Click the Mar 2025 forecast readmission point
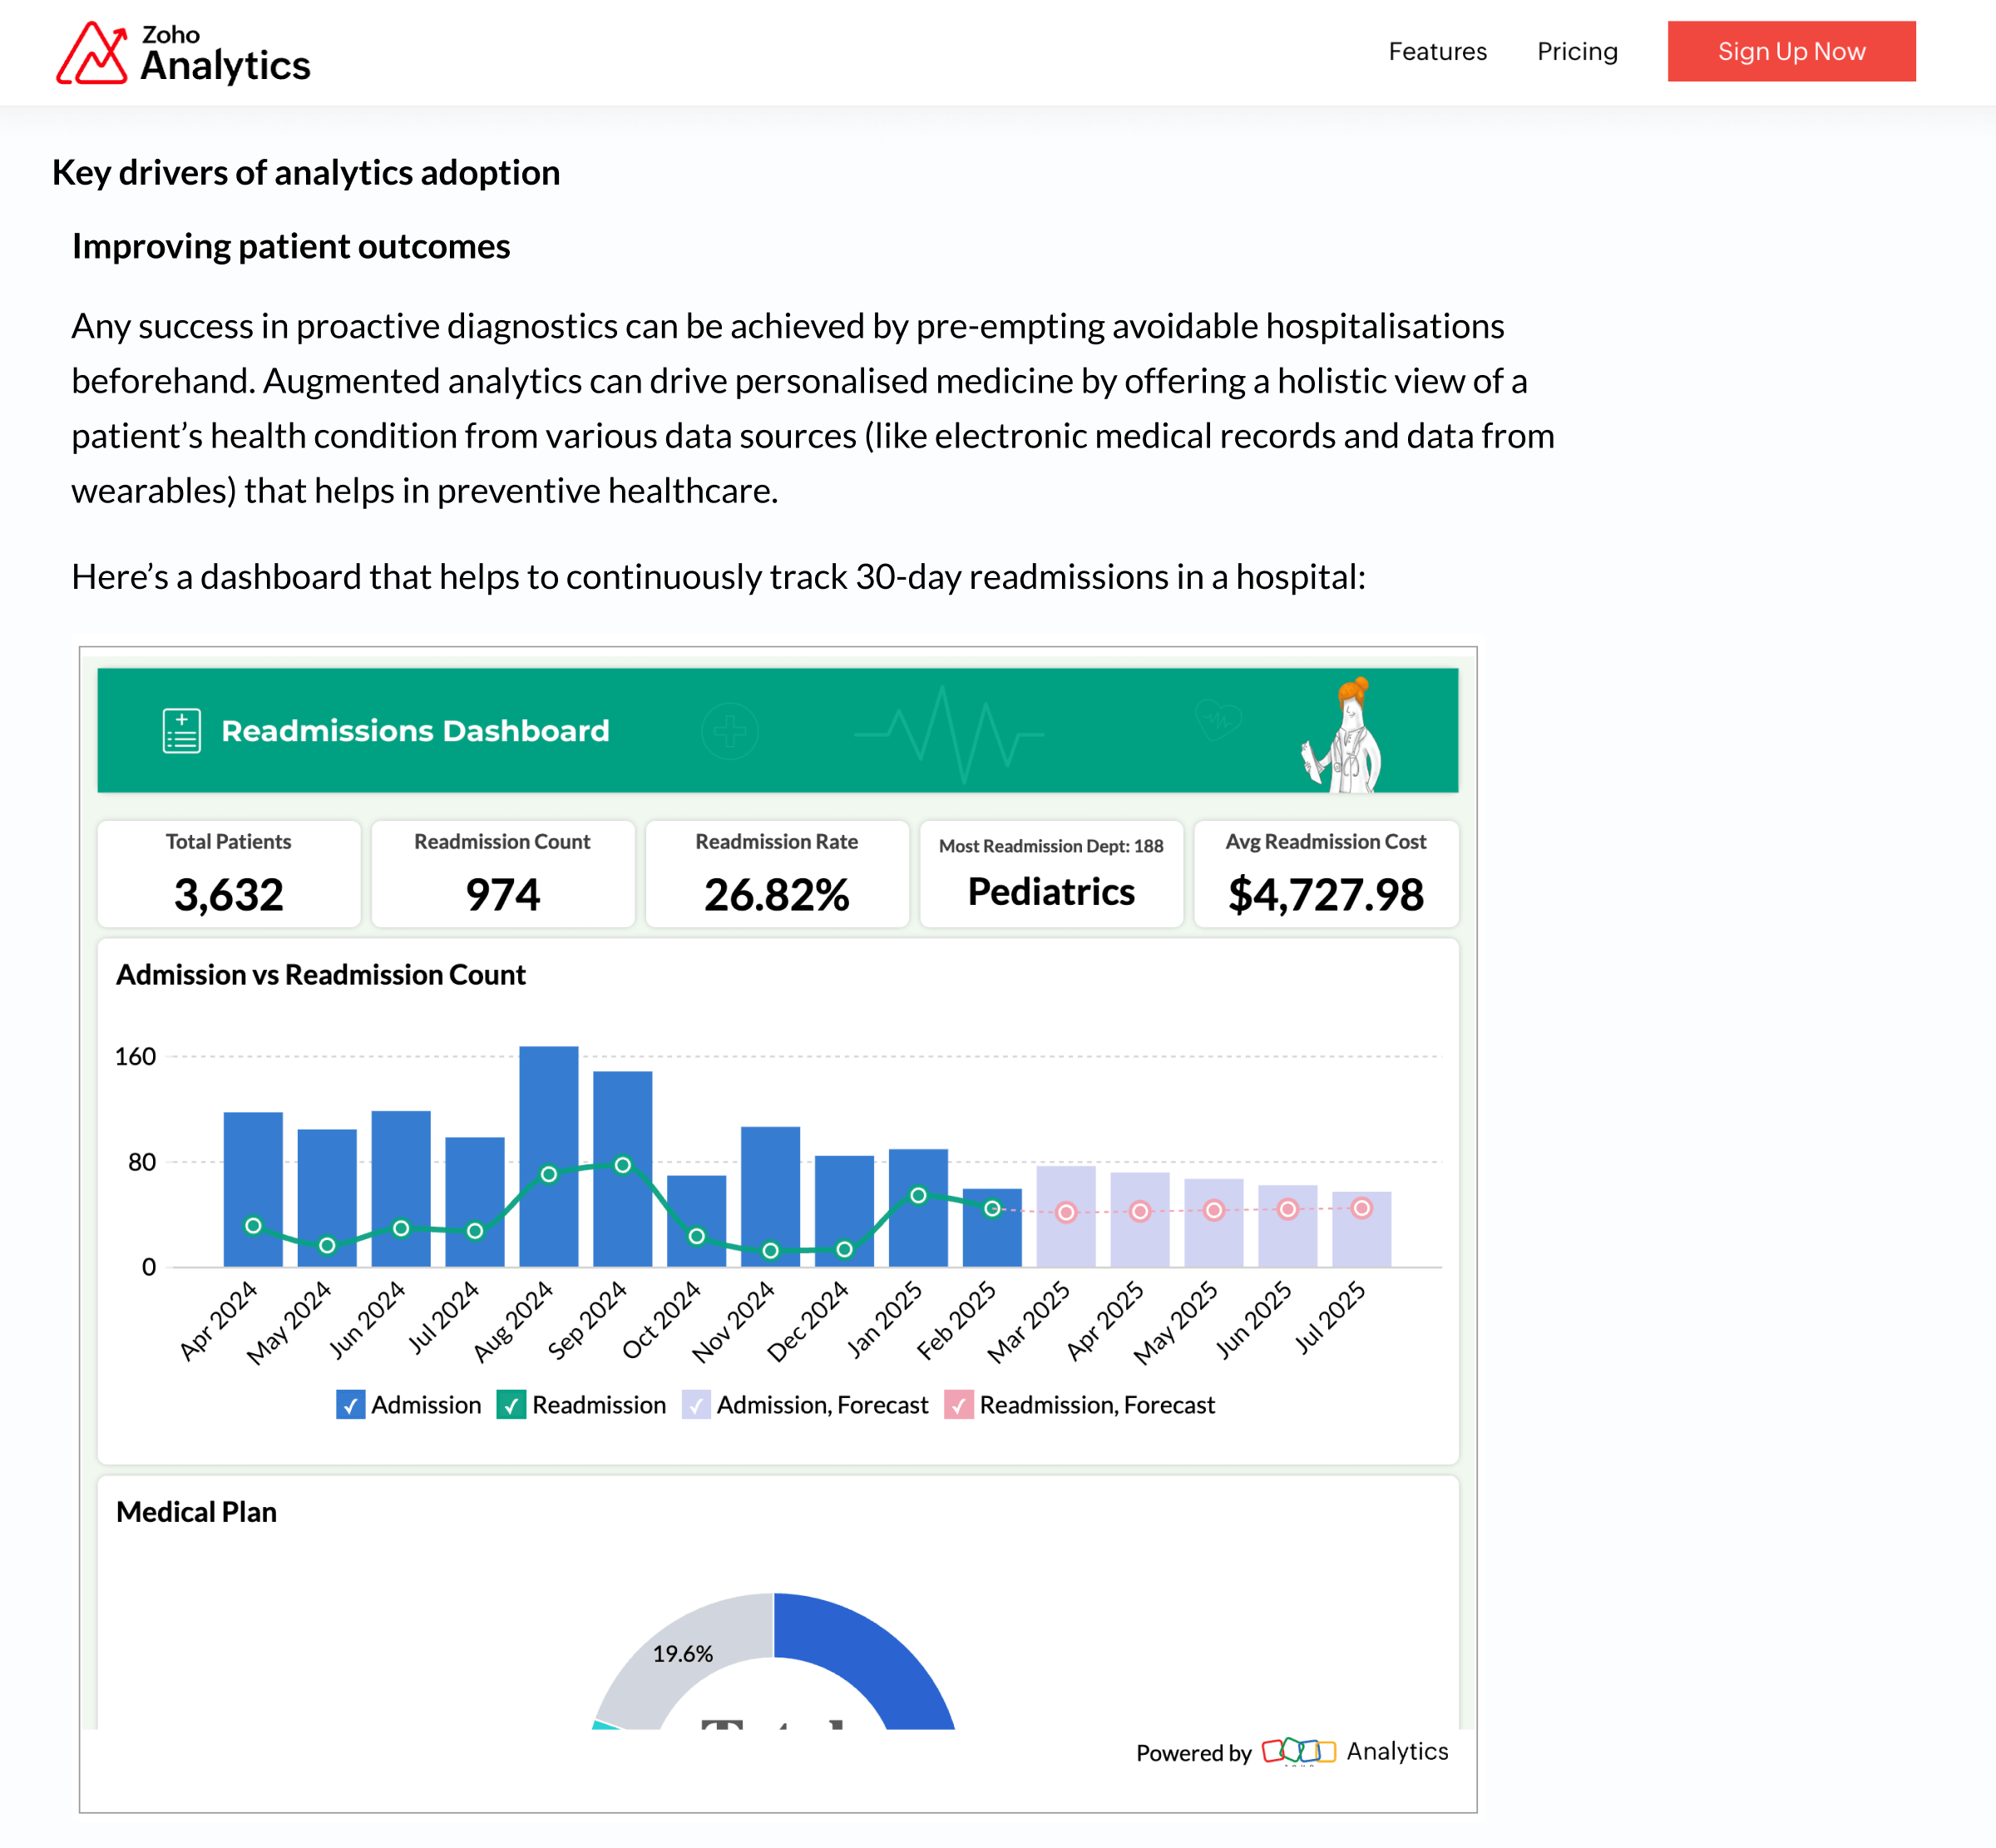The width and height of the screenshot is (1996, 1848). 1066,1212
